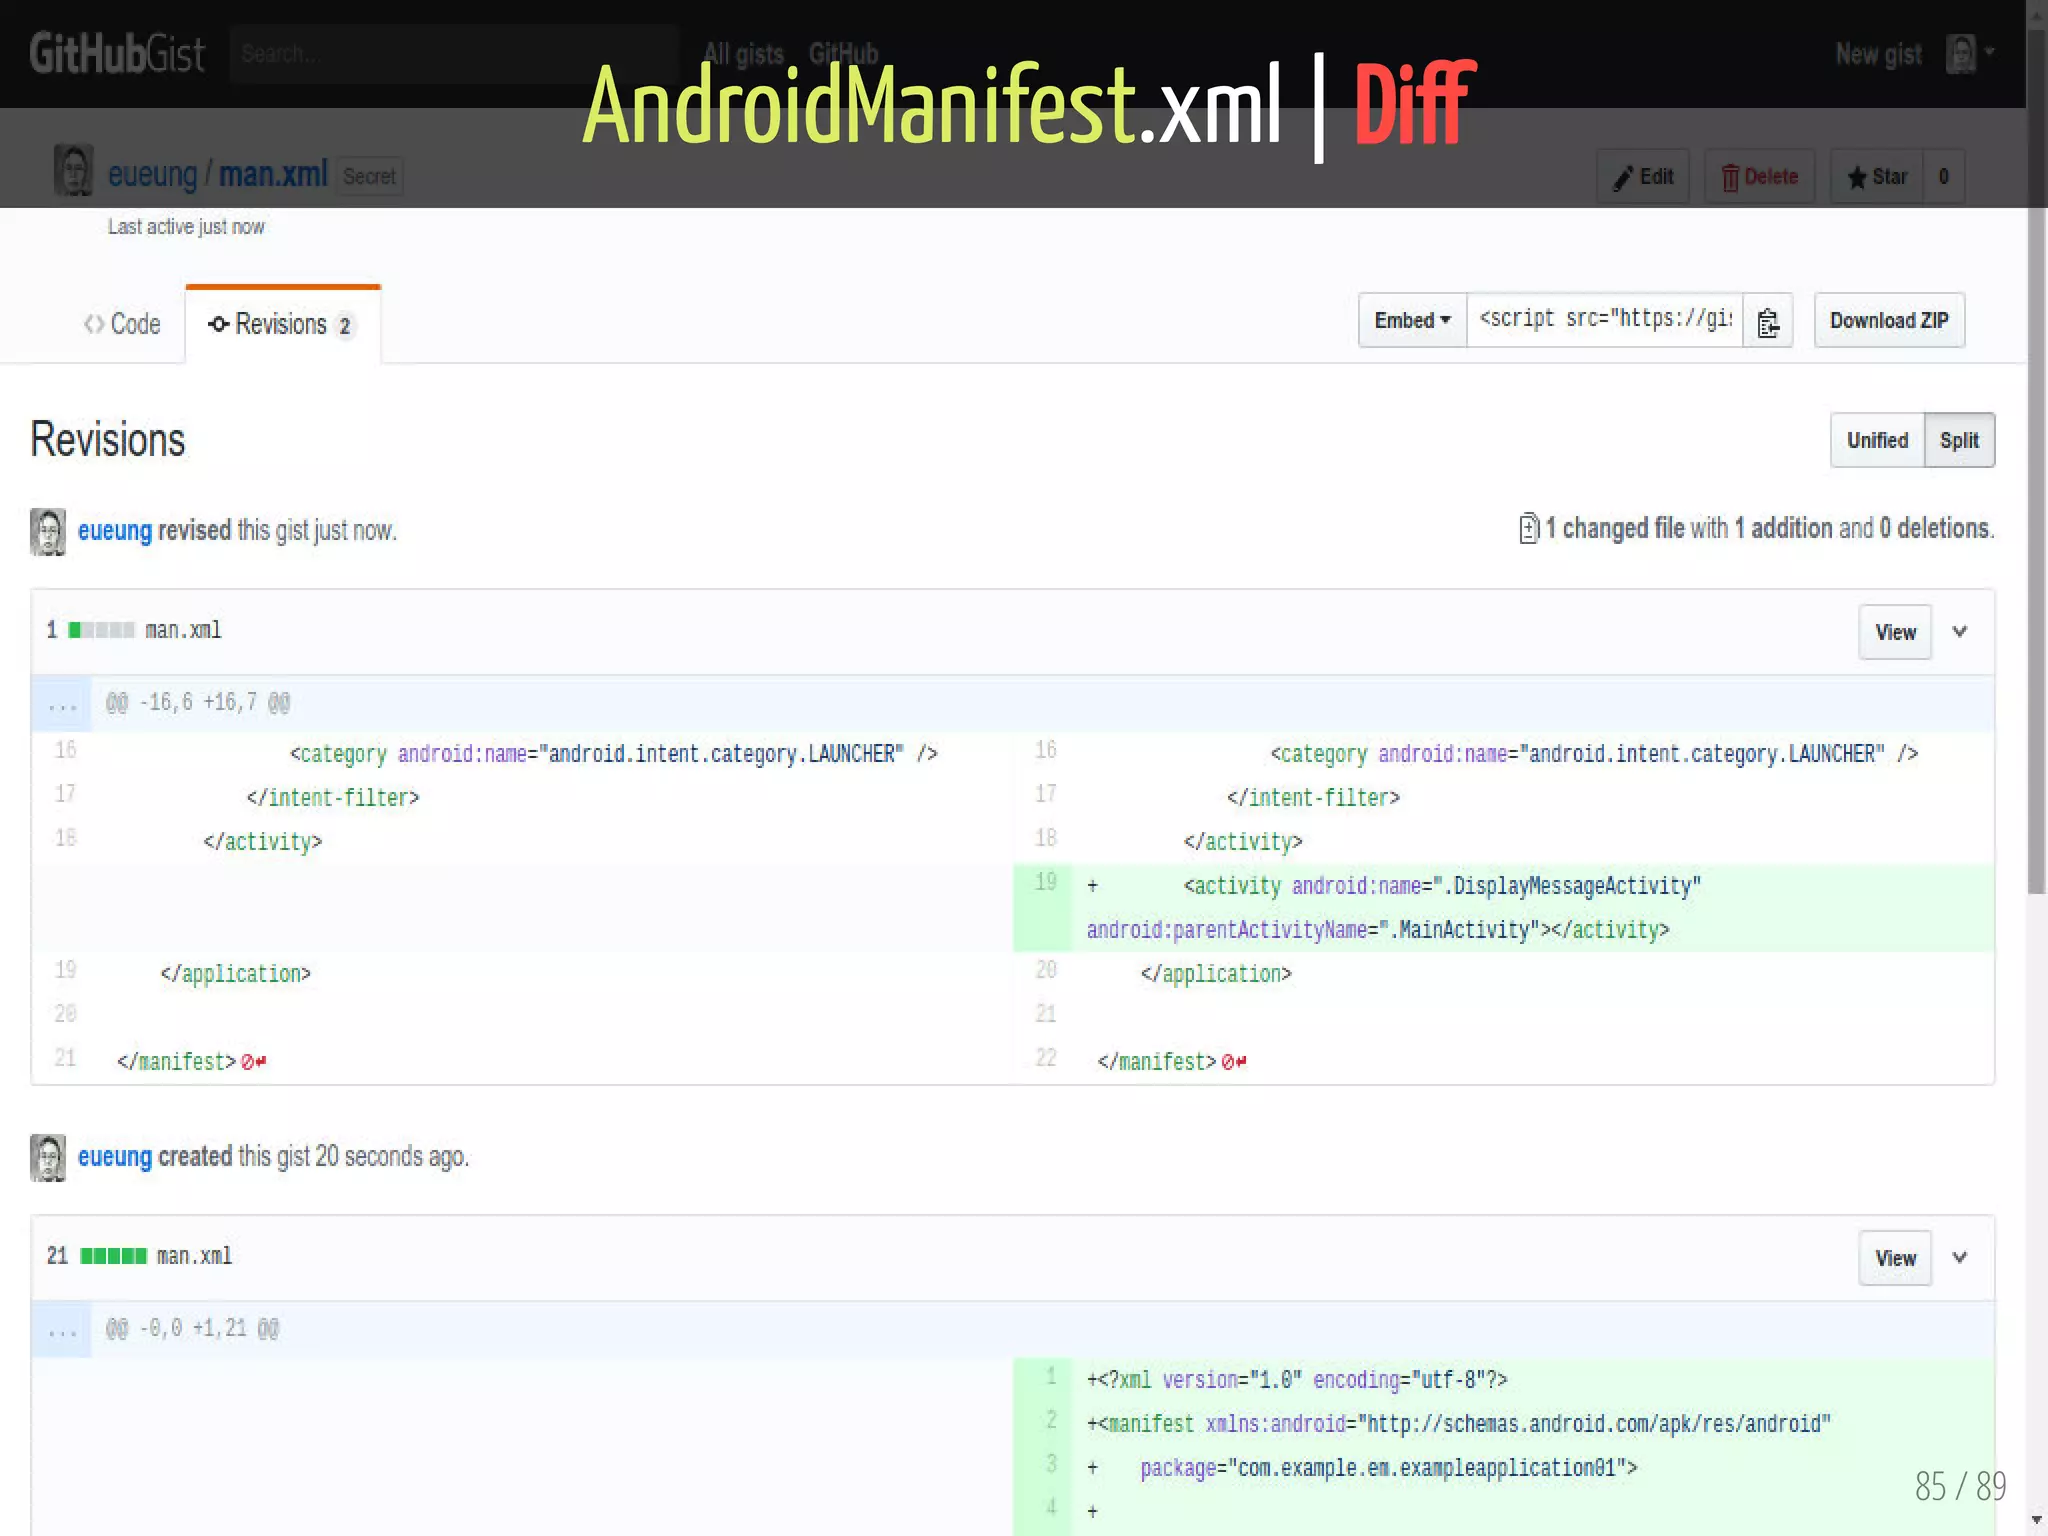This screenshot has width=2048, height=1536.
Task: Collapse the first man.xml diff
Action: pyautogui.click(x=1960, y=632)
